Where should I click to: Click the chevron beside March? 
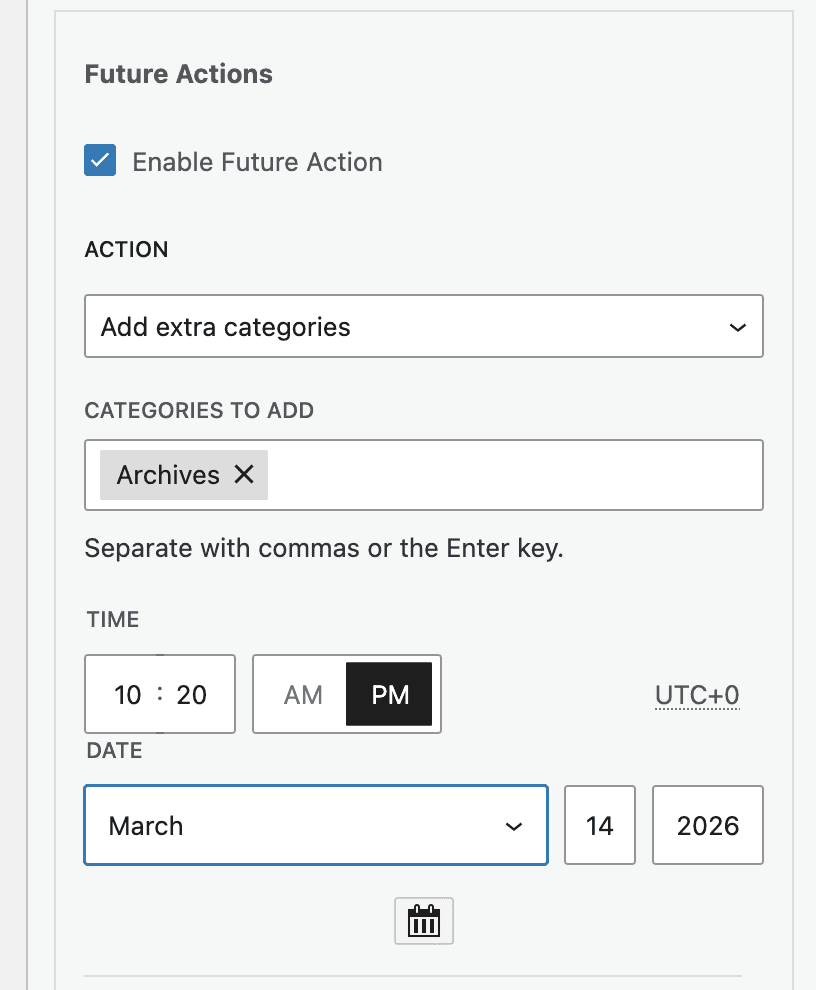(514, 826)
